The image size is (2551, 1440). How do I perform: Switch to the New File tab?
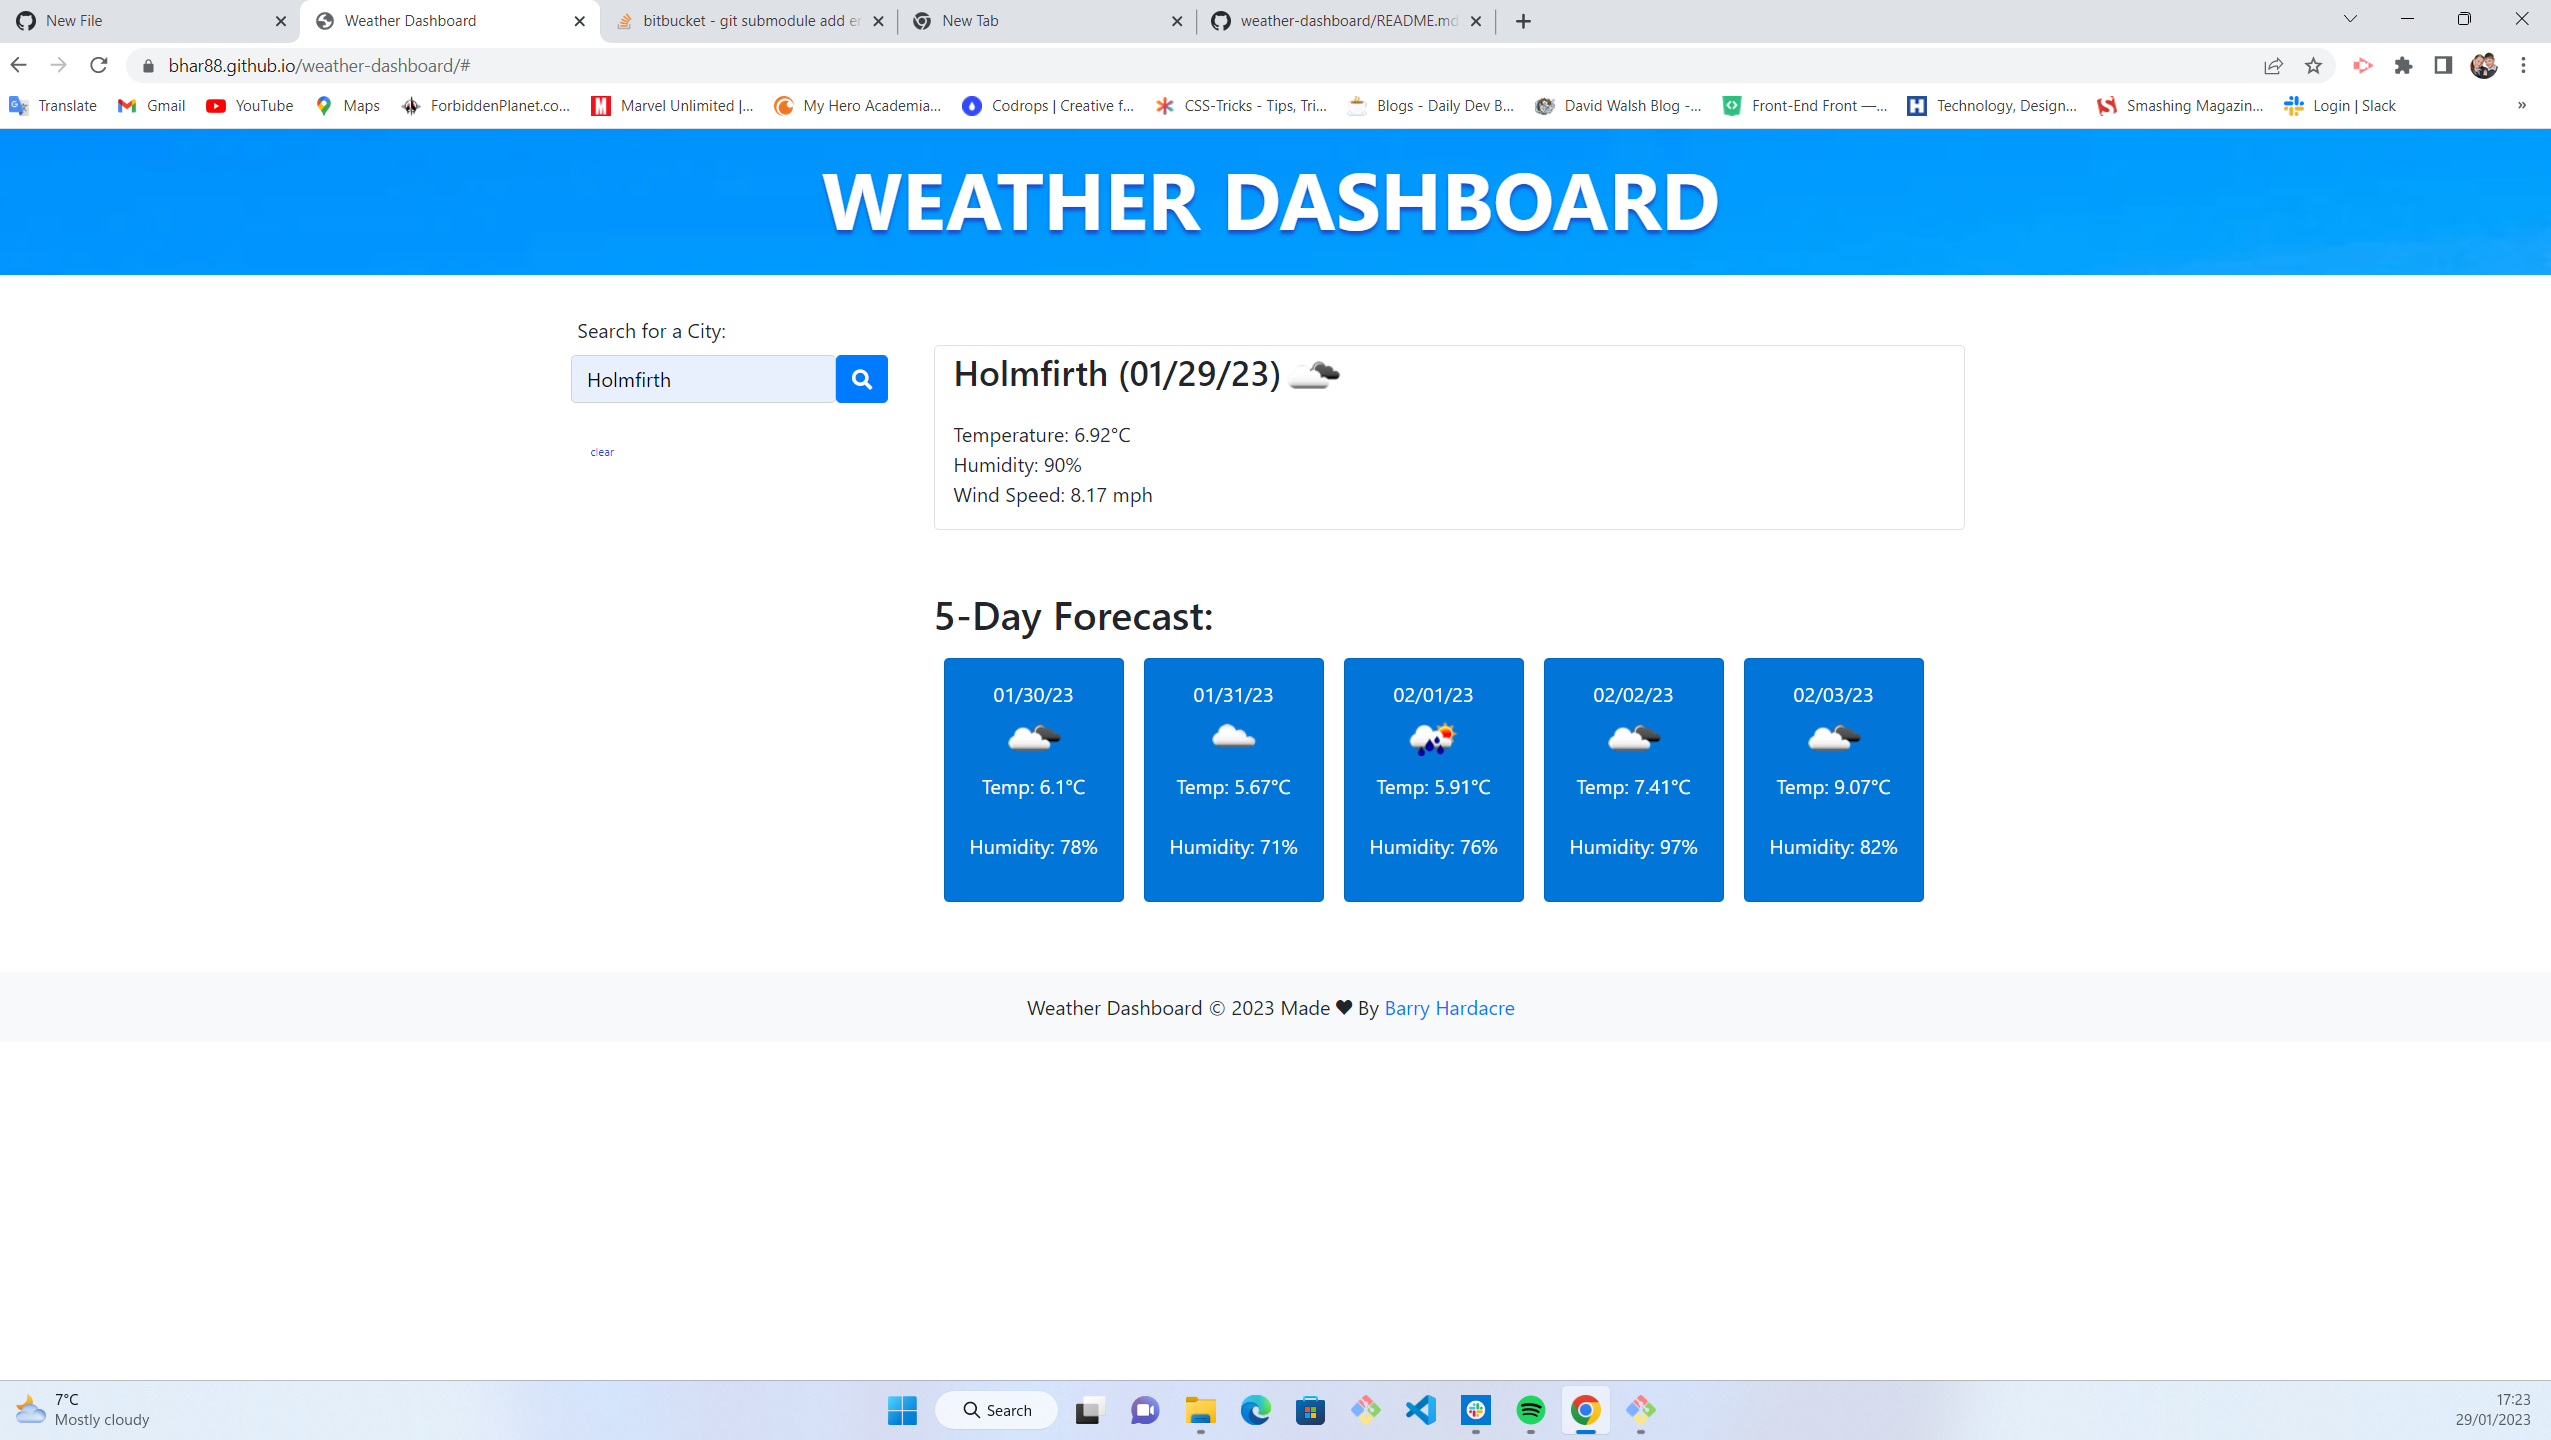click(150, 21)
